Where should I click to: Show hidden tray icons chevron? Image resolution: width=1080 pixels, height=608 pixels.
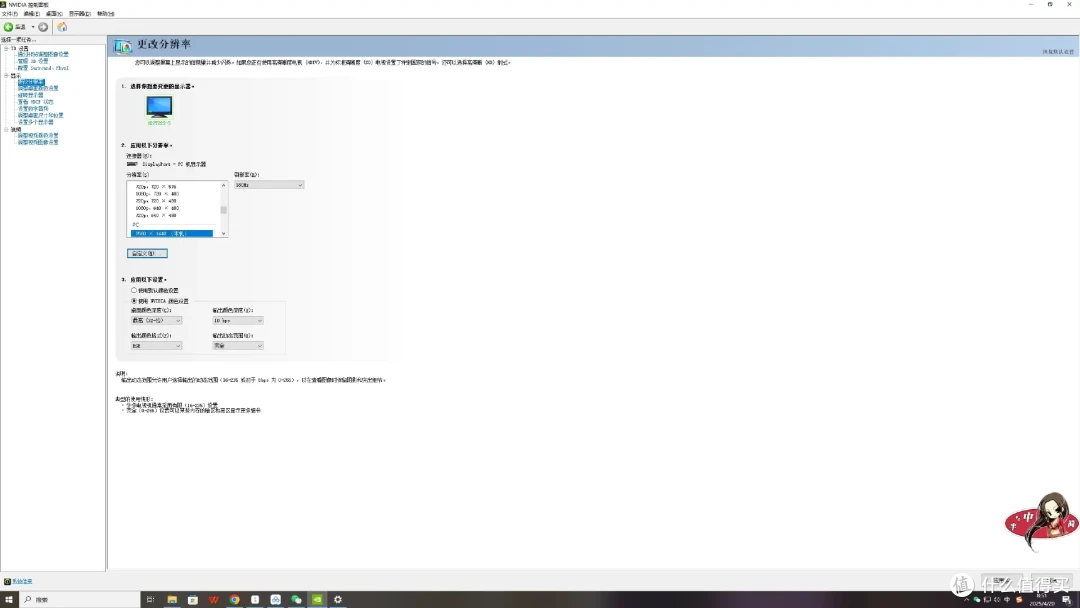coord(966,599)
